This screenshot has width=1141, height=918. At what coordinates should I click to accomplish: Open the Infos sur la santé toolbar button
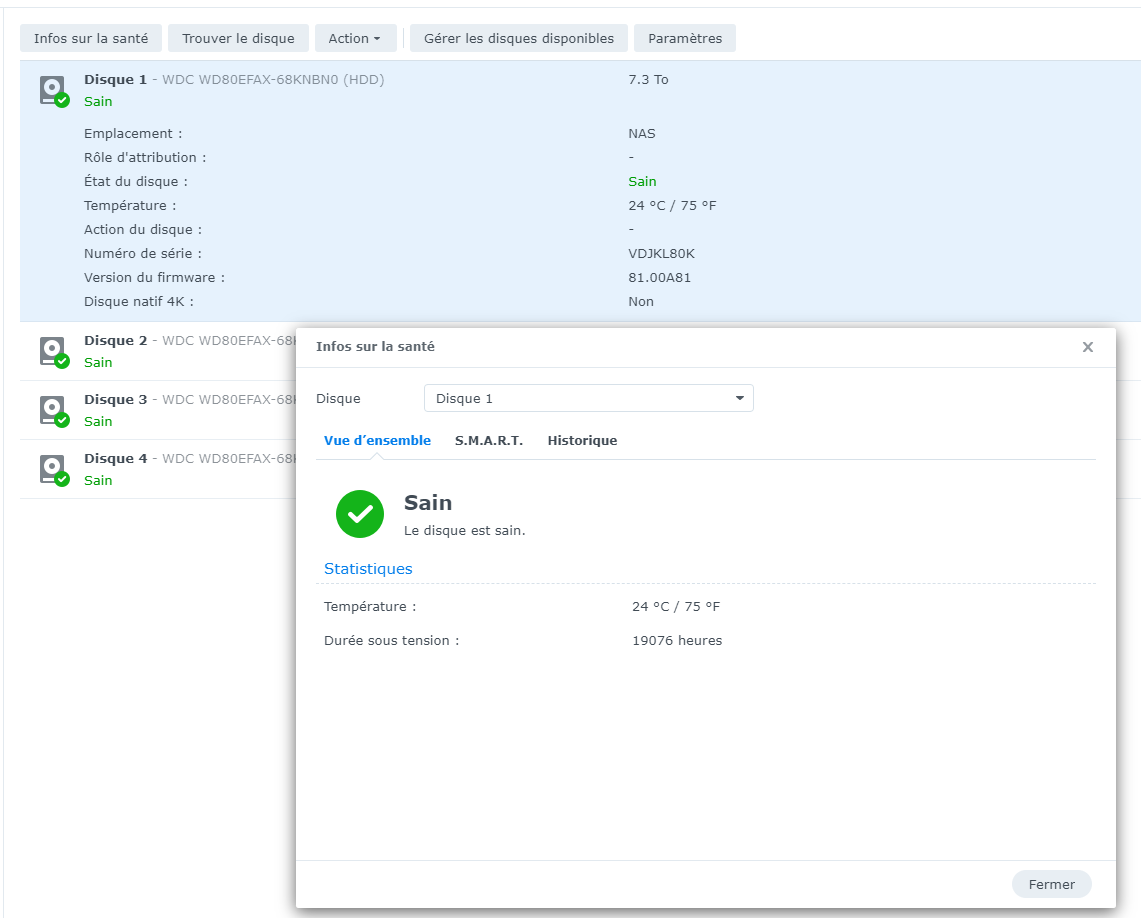tap(91, 39)
